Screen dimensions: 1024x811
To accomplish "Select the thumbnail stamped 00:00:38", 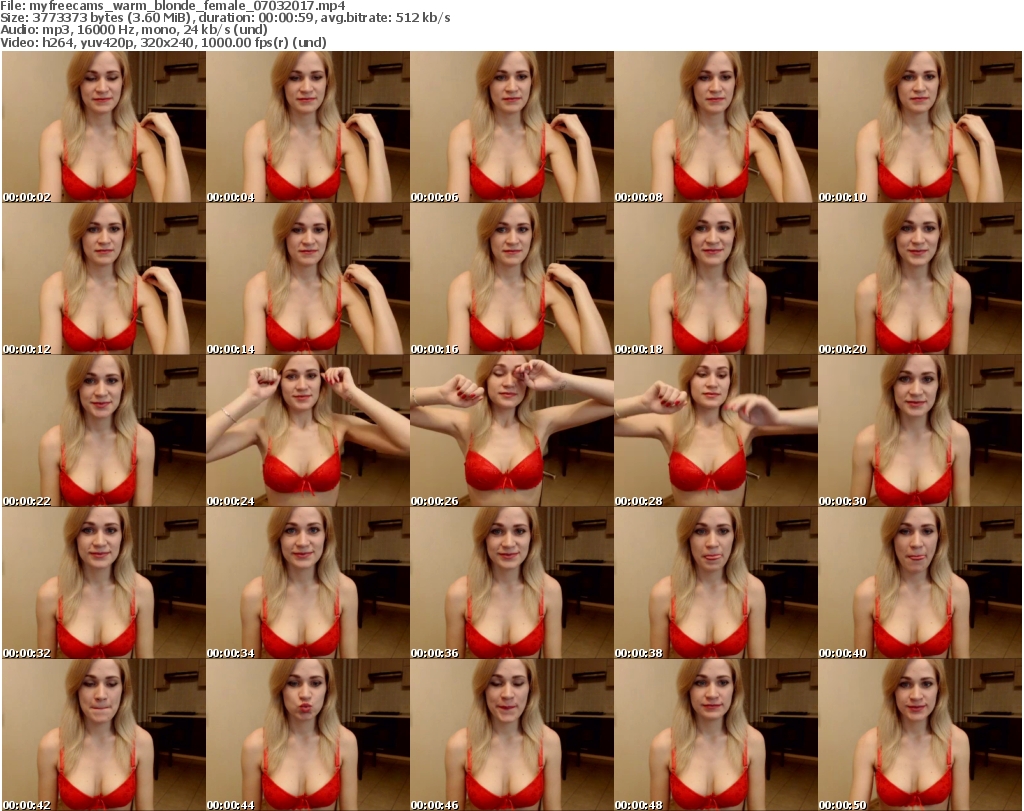I will pos(716,582).
